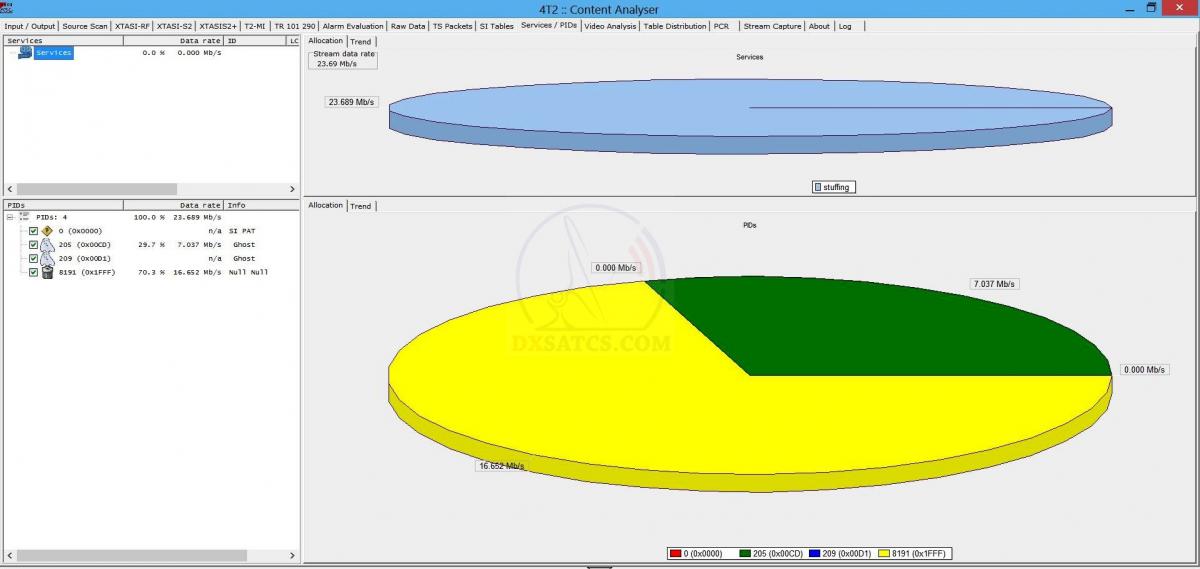Uncheck the PID 205 (0x00CD) checkbox
Image resolution: width=1200 pixels, height=569 pixels.
pyautogui.click(x=33, y=245)
